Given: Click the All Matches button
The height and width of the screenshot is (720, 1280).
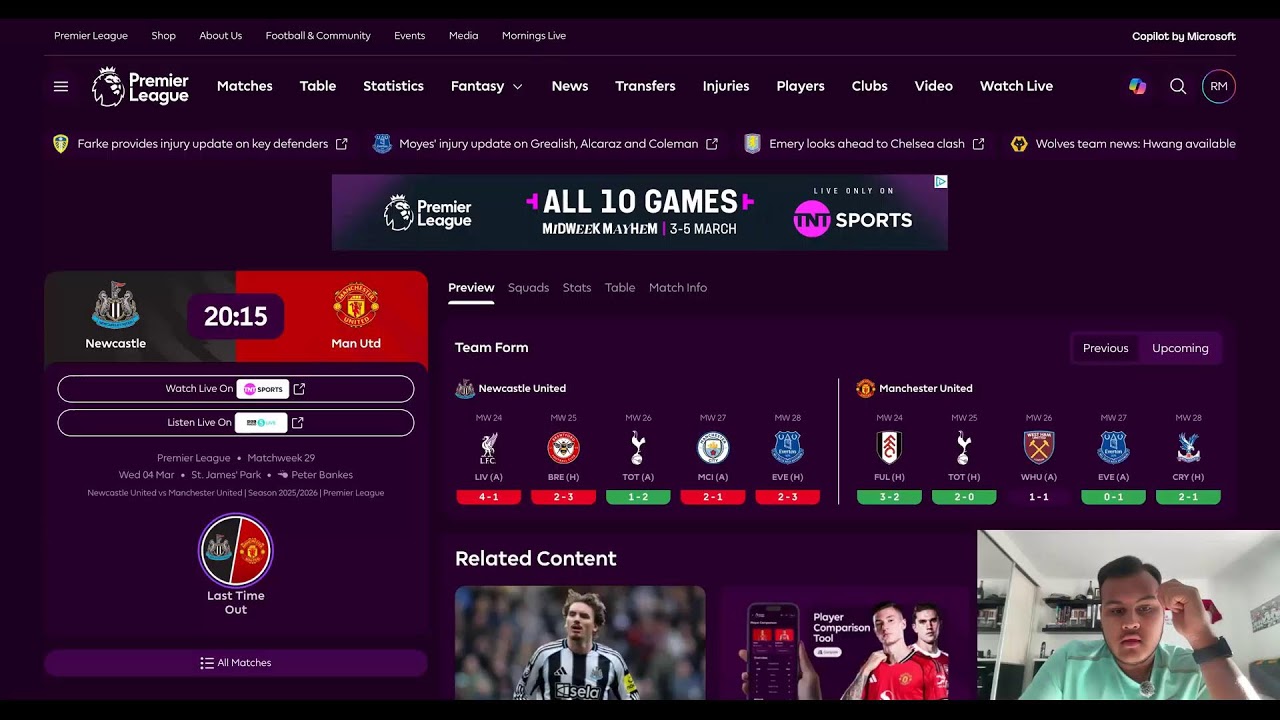Looking at the screenshot, I should click(236, 663).
